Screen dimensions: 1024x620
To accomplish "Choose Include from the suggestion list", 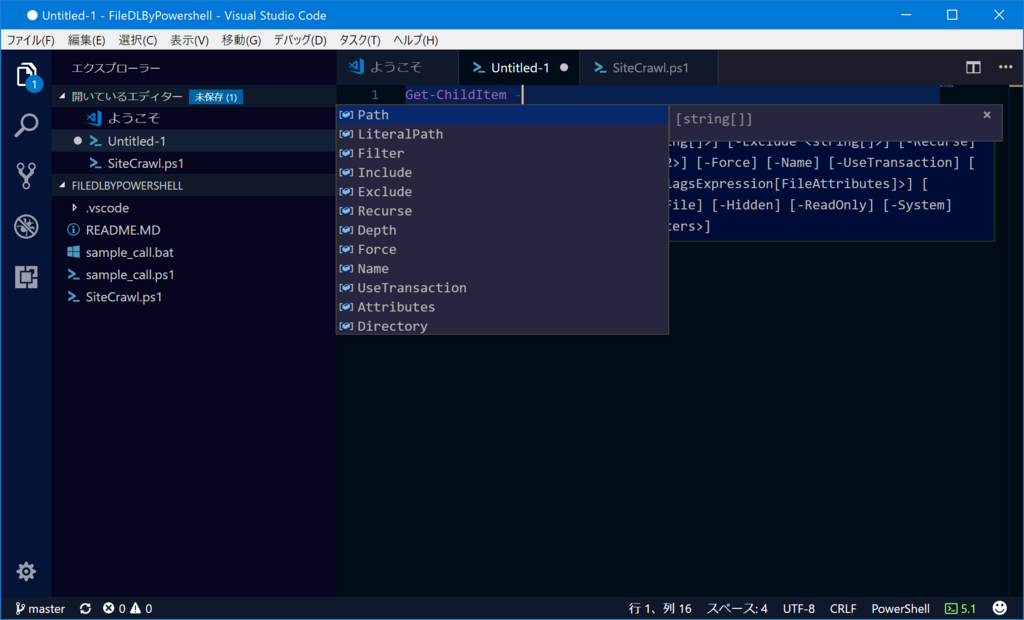I will click(502, 172).
